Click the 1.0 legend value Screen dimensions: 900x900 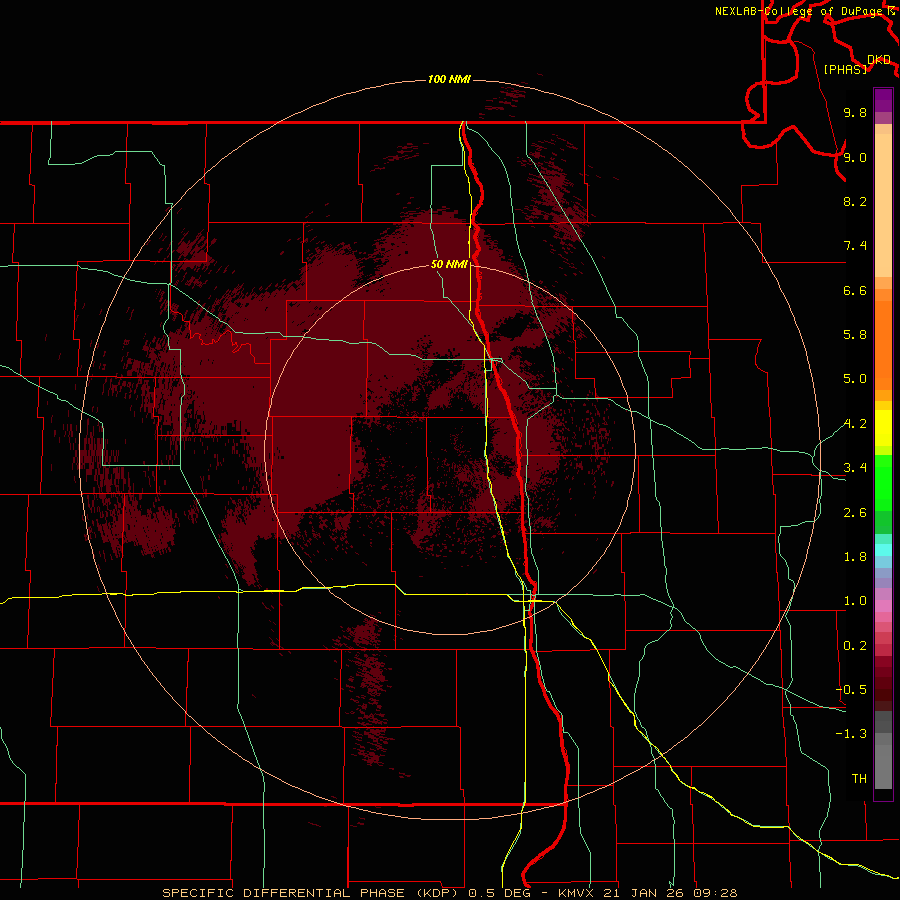point(855,601)
